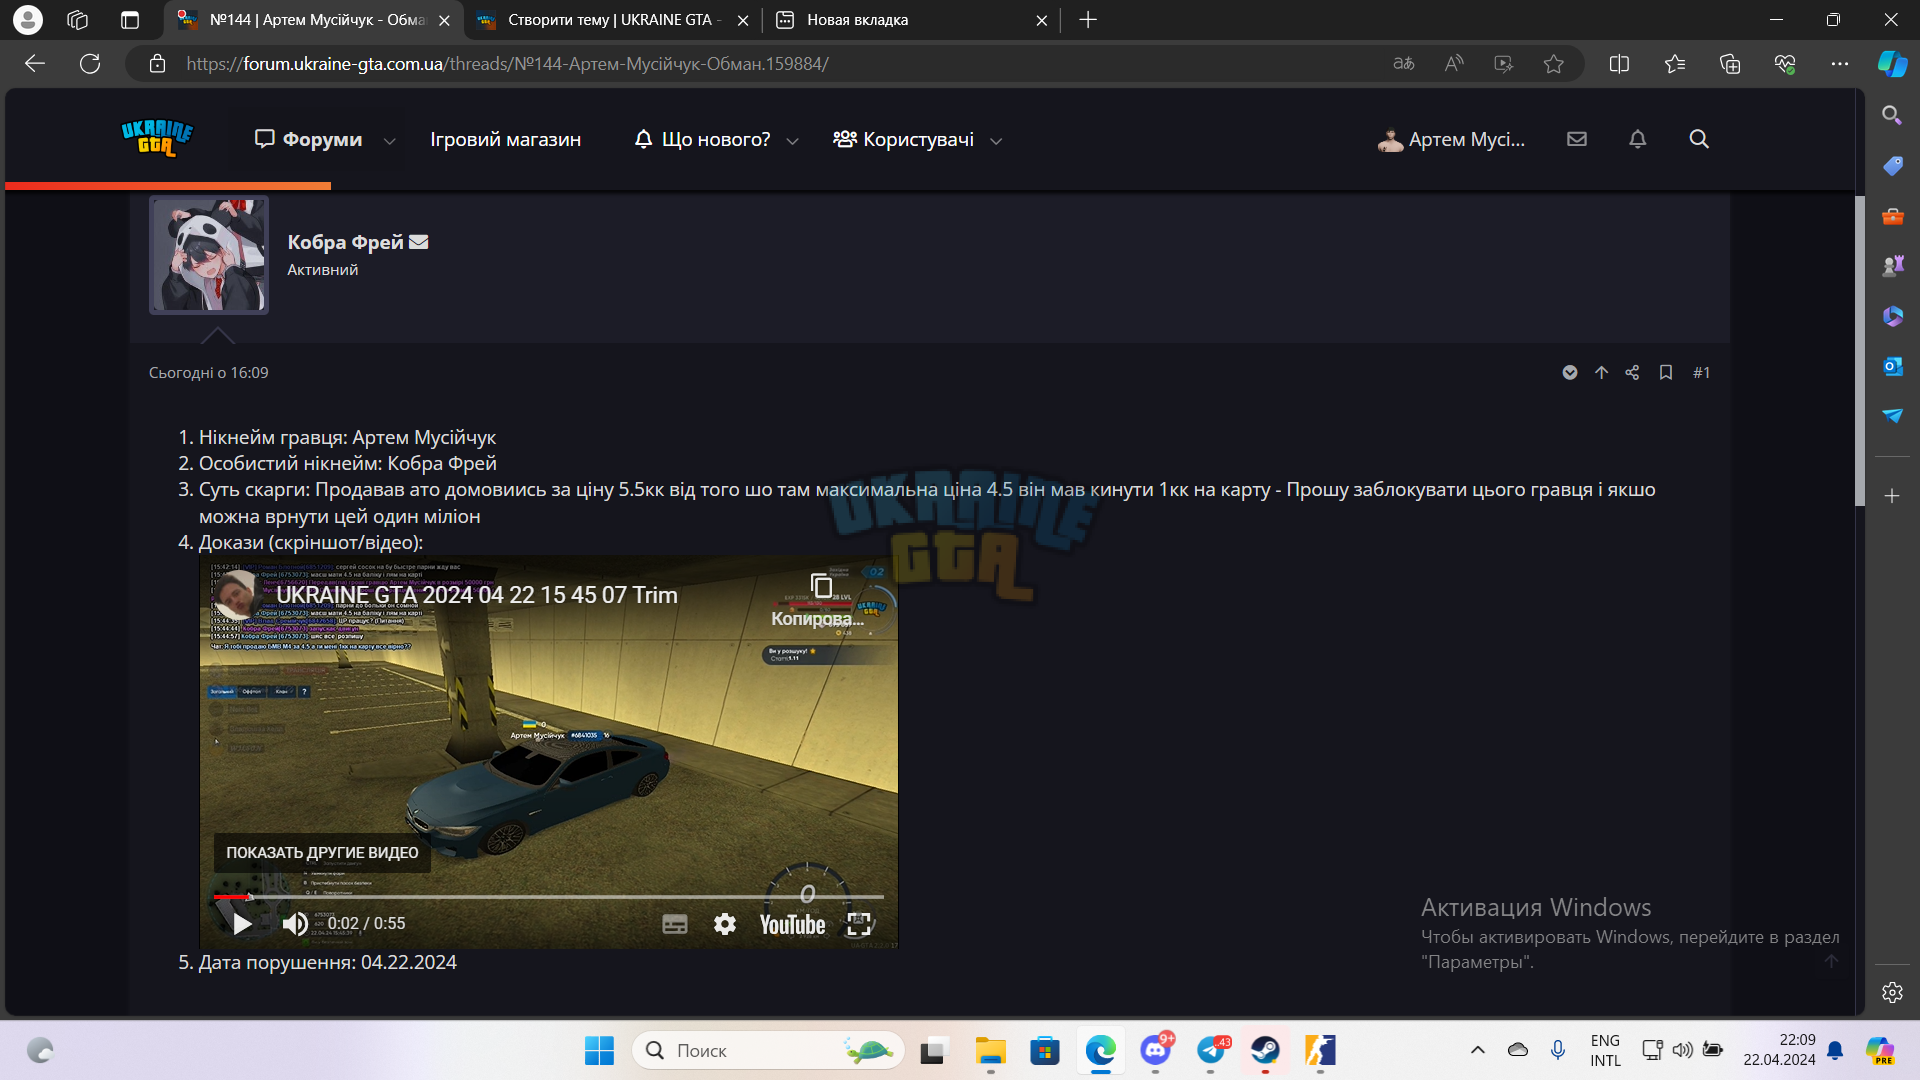Toggle YouTube subtitles button
The height and width of the screenshot is (1080, 1920).
pos(675,924)
